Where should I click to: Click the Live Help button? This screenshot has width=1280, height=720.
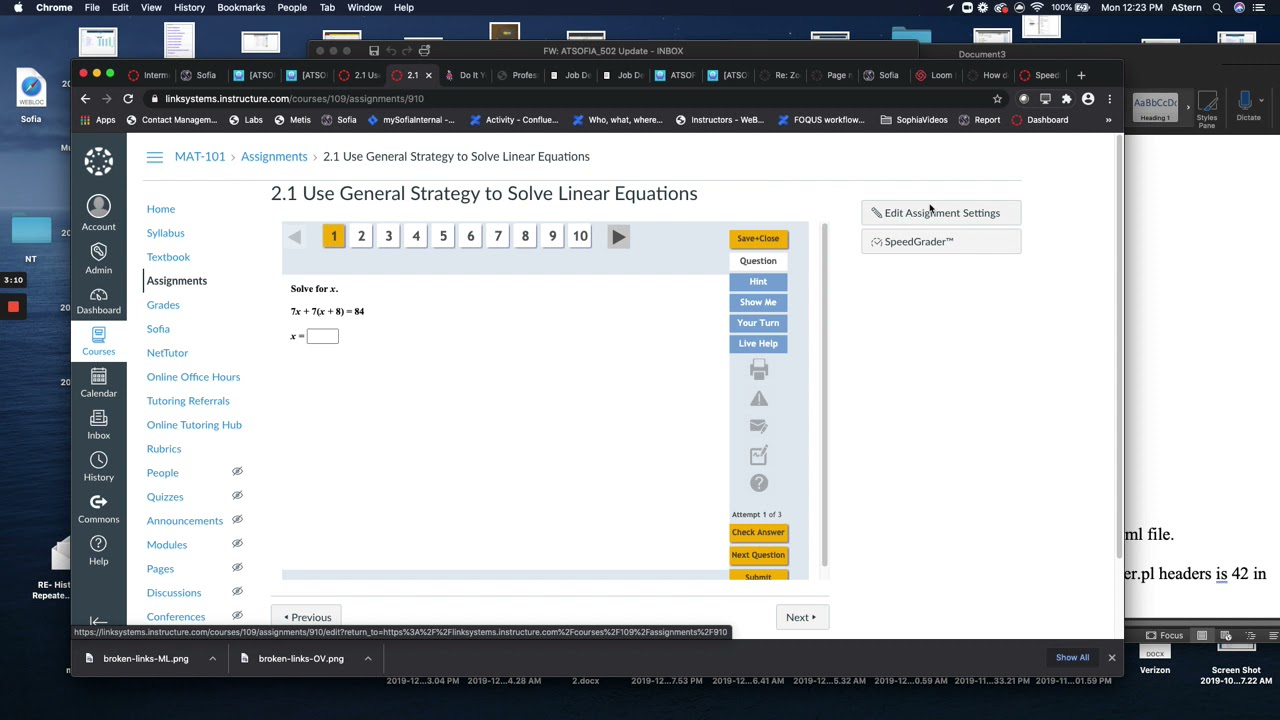758,344
